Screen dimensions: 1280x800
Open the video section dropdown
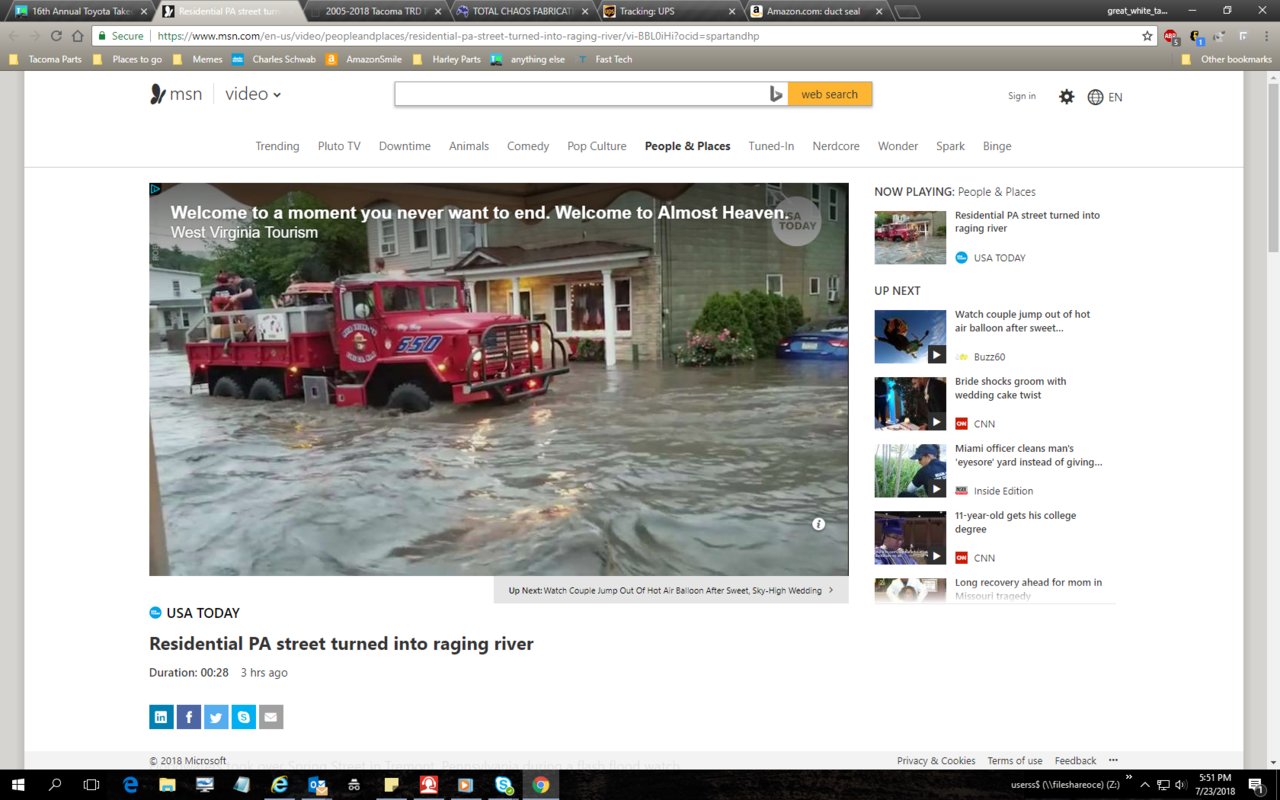pos(253,94)
